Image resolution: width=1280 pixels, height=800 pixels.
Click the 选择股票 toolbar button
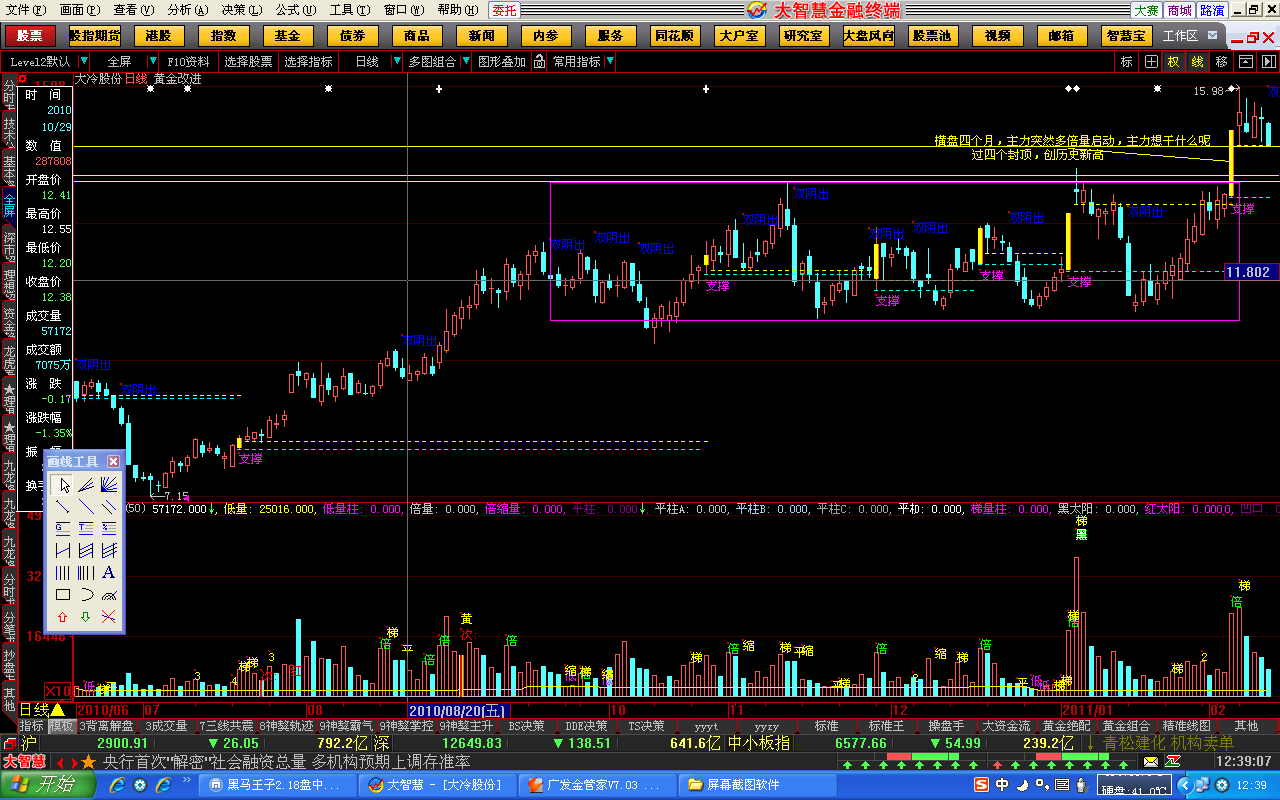[248, 61]
